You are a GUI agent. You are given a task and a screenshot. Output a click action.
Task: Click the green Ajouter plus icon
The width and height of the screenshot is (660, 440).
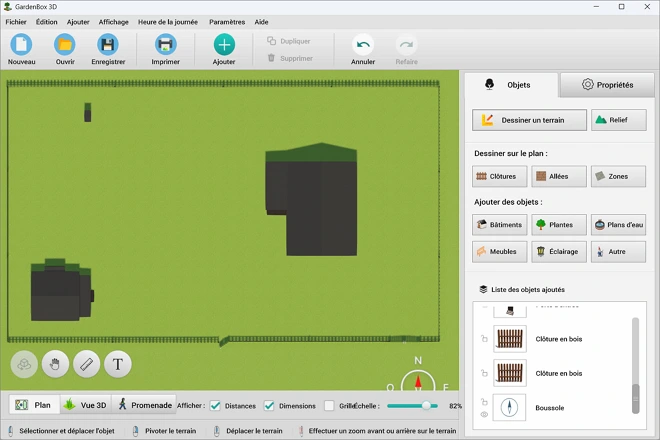(x=224, y=45)
